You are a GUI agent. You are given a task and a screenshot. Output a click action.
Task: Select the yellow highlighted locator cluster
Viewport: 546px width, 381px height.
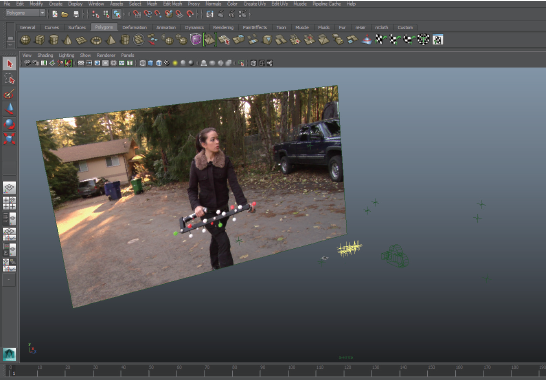point(350,248)
